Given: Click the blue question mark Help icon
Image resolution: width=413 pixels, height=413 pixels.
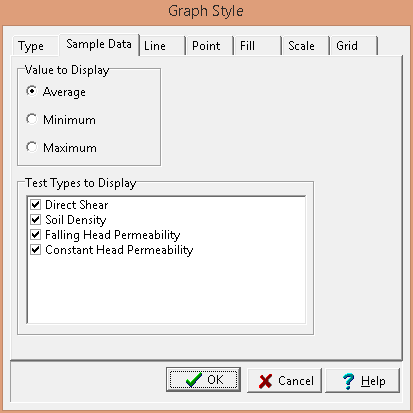Looking at the screenshot, I should (348, 381).
